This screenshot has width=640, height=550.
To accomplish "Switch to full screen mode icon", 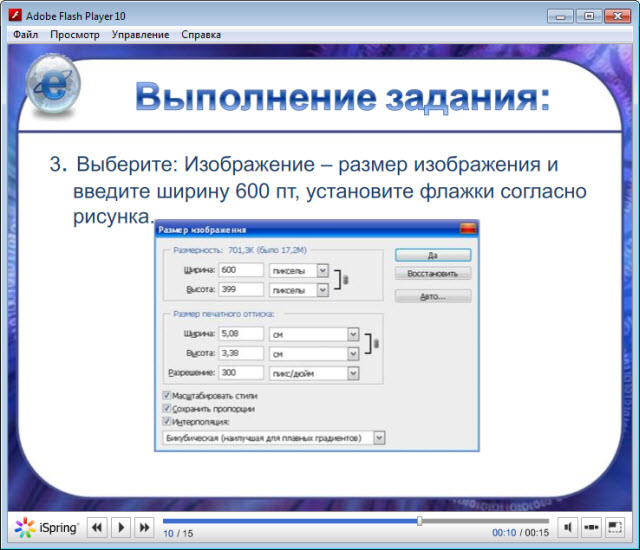I will click(615, 528).
